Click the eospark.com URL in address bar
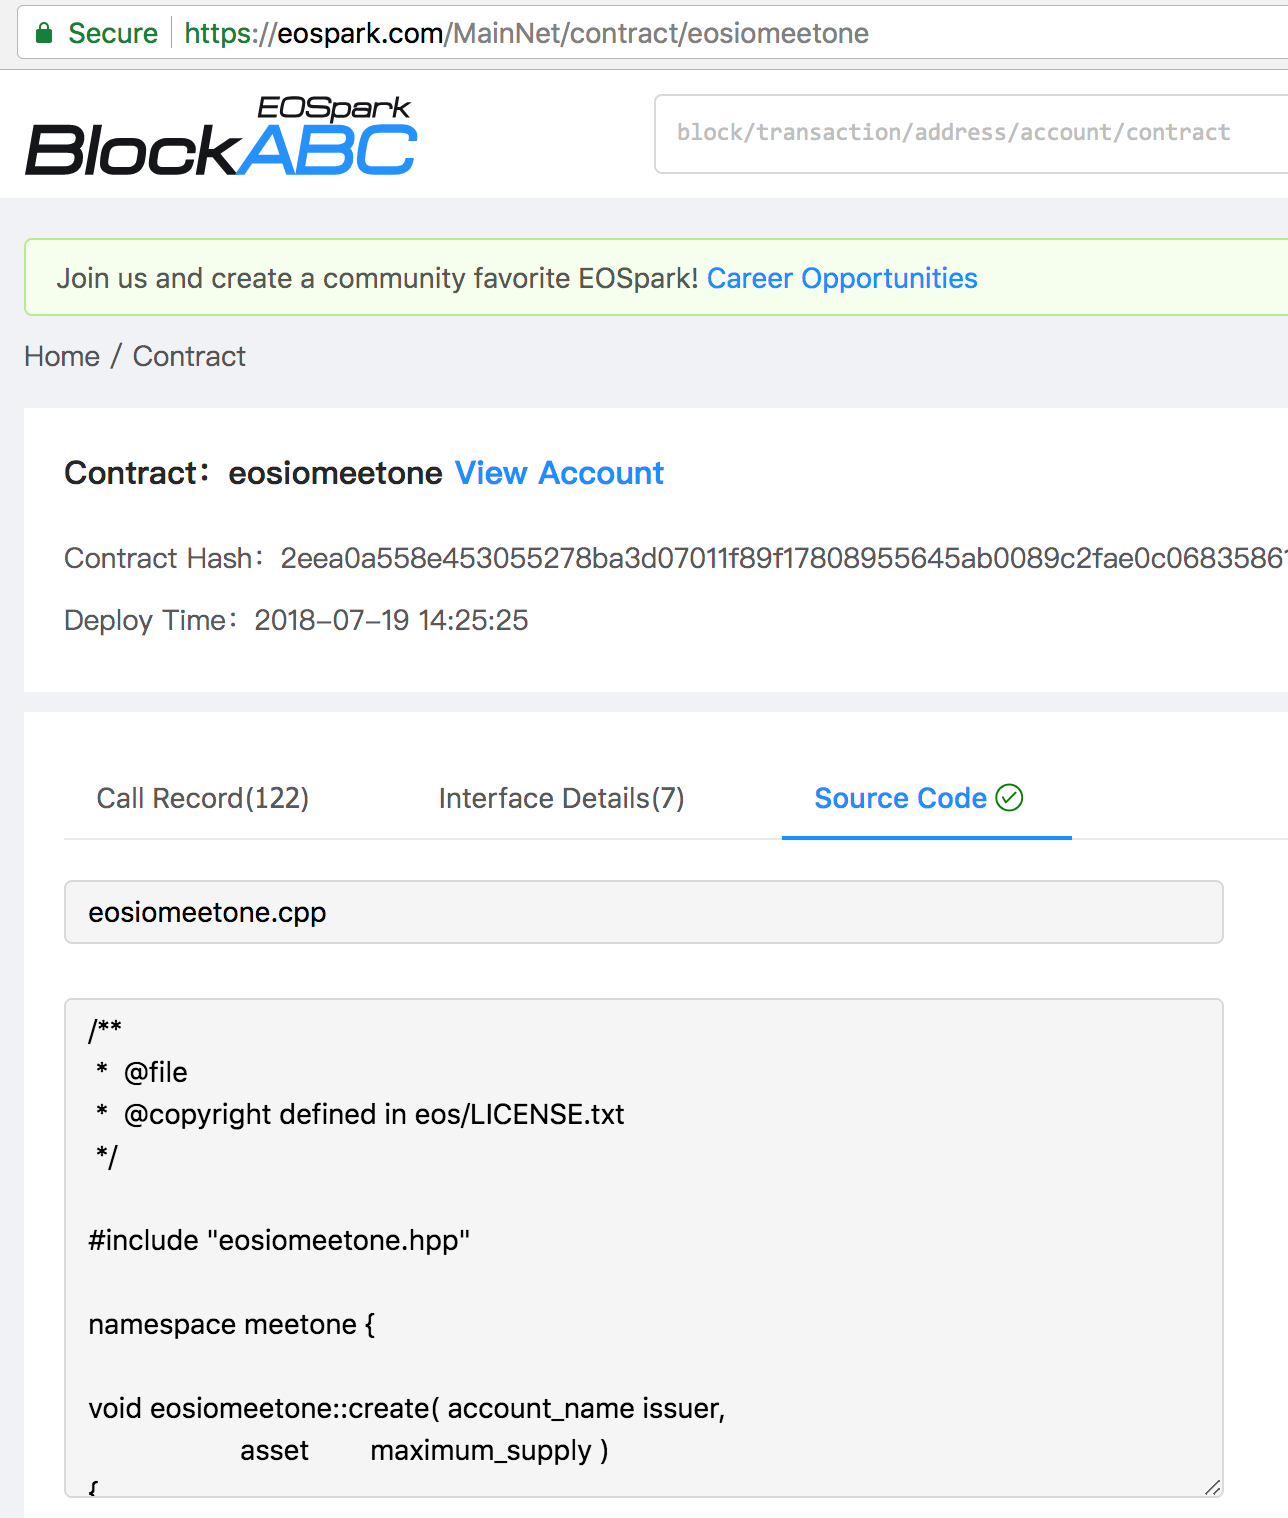The height and width of the screenshot is (1518, 1288). pyautogui.click(x=526, y=33)
